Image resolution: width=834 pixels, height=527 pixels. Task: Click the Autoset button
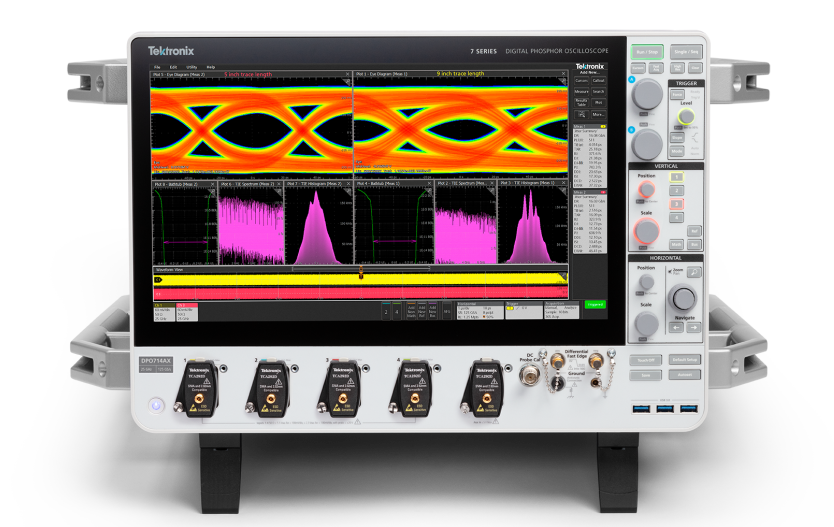pyautogui.click(x=685, y=375)
